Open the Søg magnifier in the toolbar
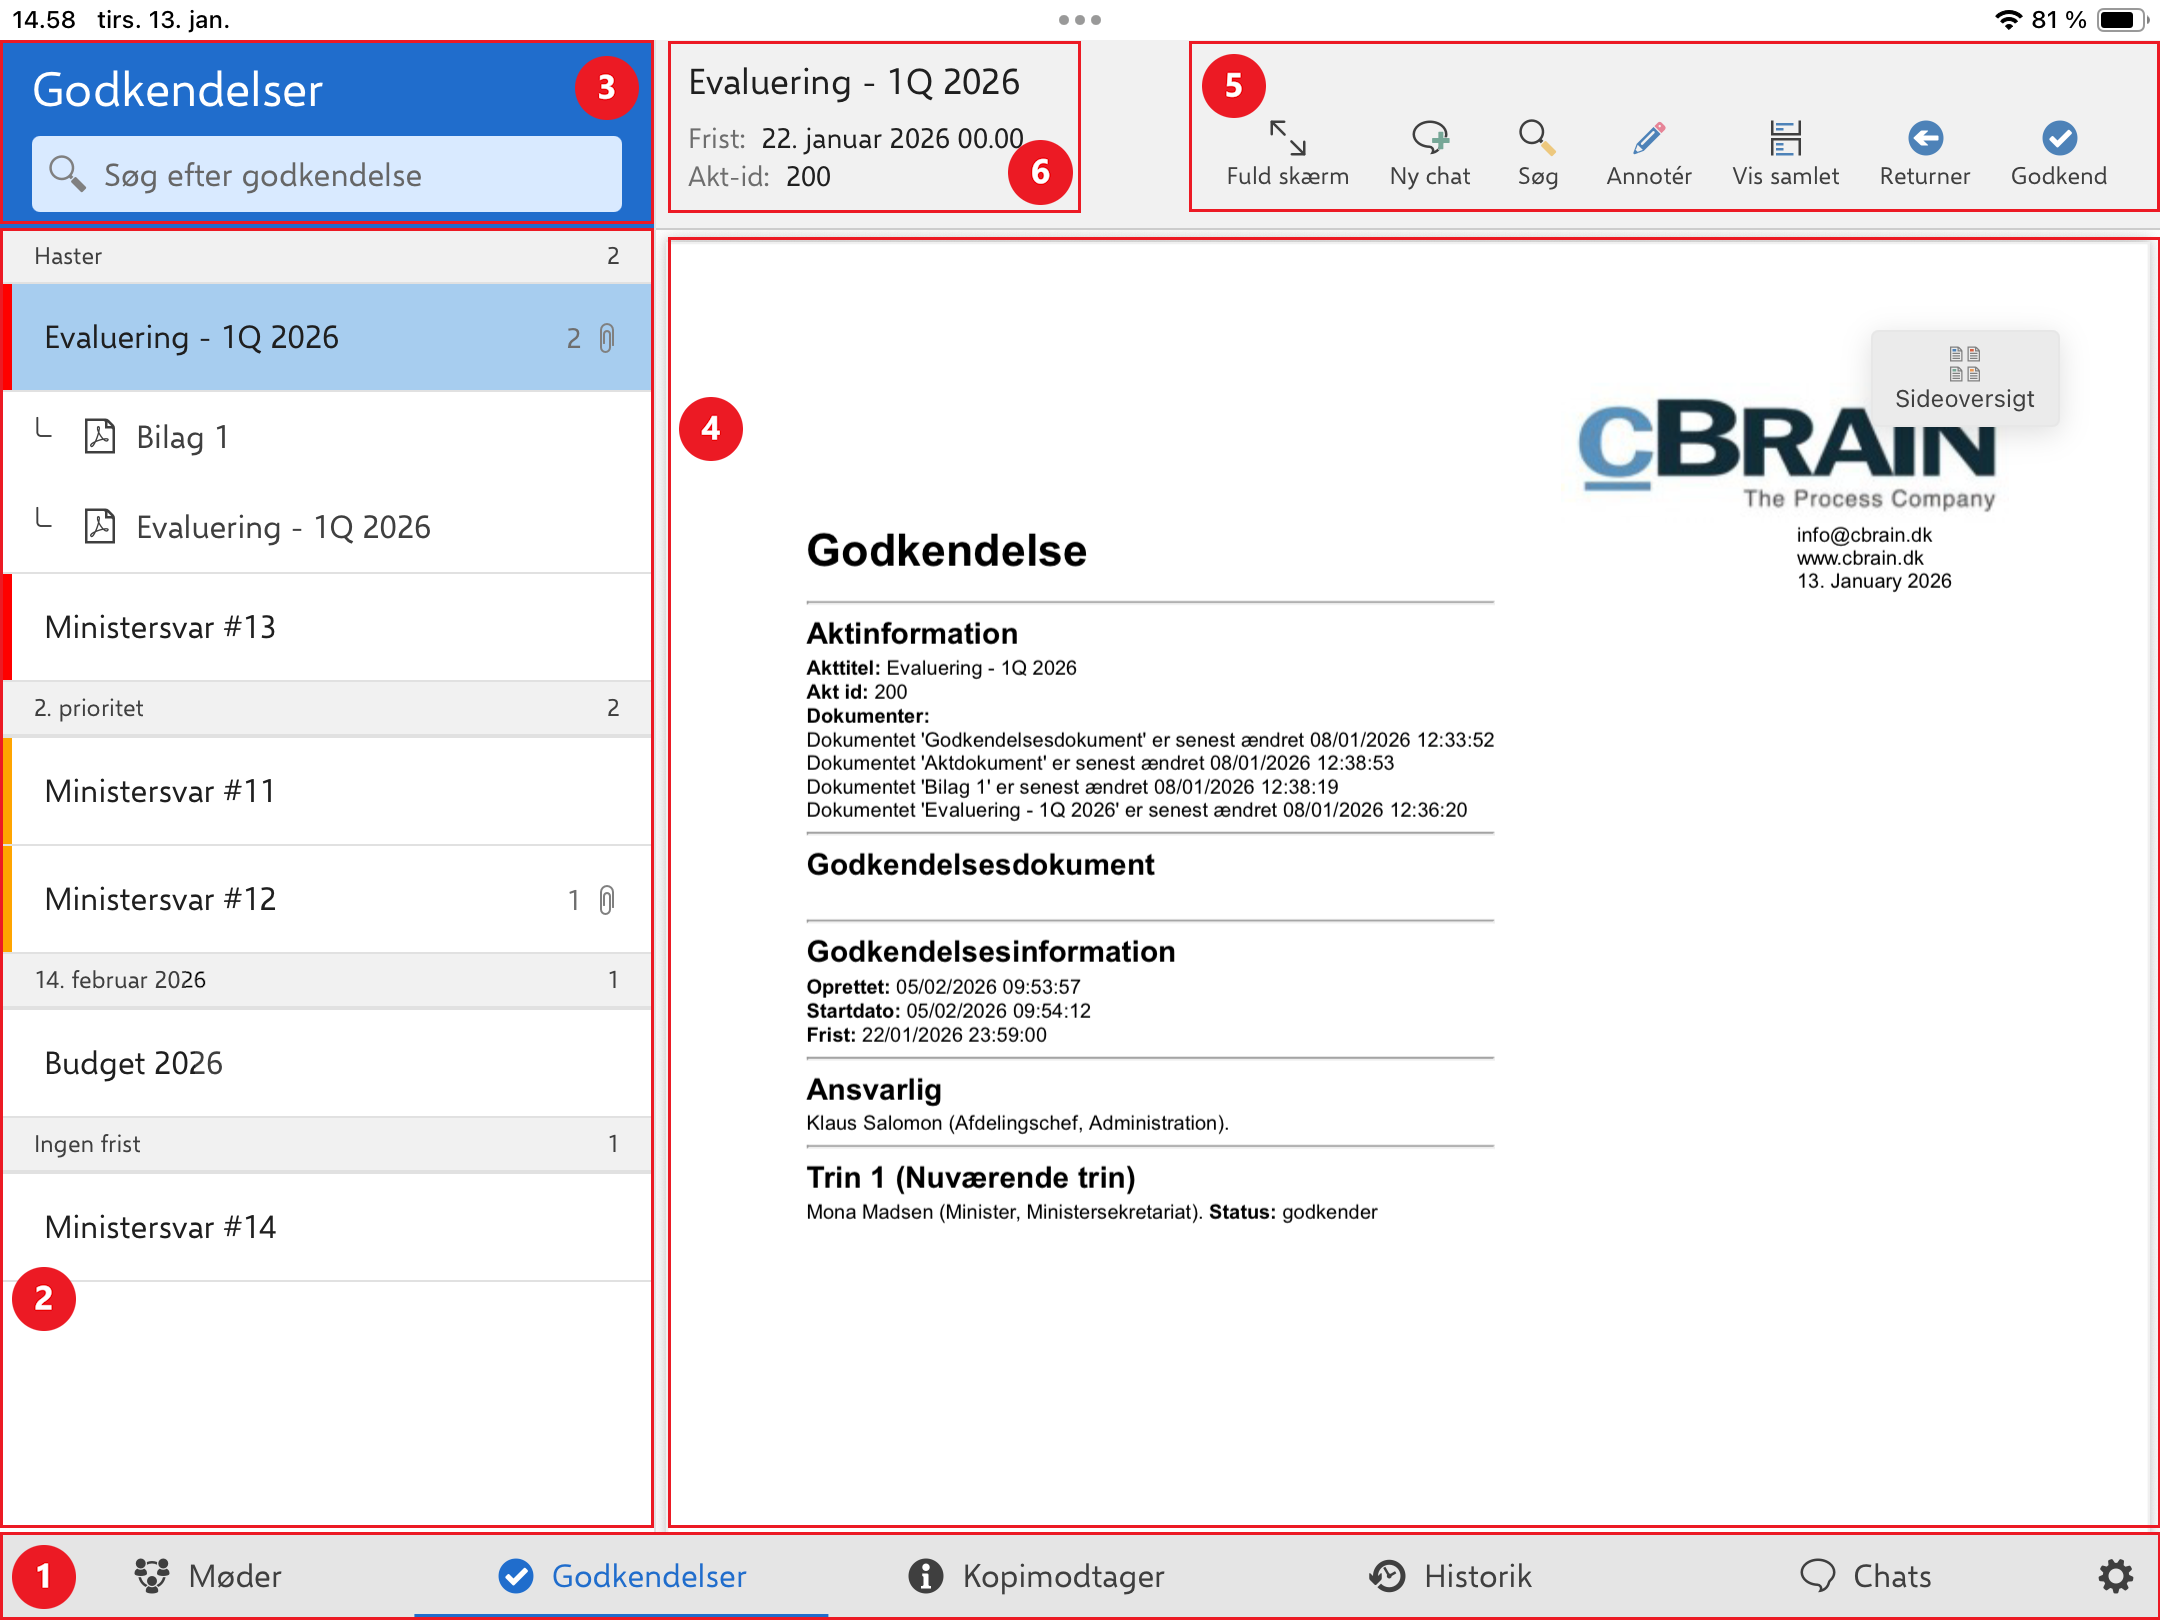The height and width of the screenshot is (1620, 2160). click(1537, 152)
